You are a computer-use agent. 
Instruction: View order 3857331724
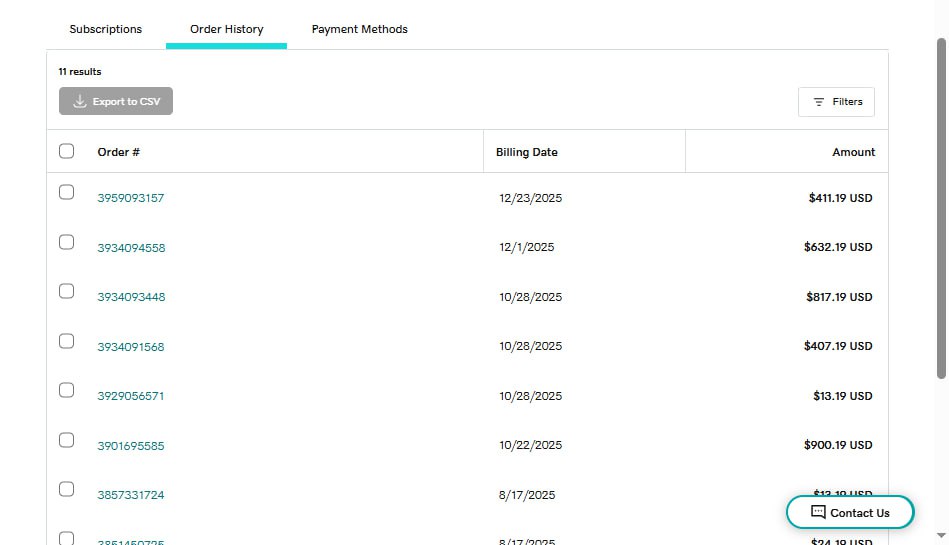(x=131, y=495)
